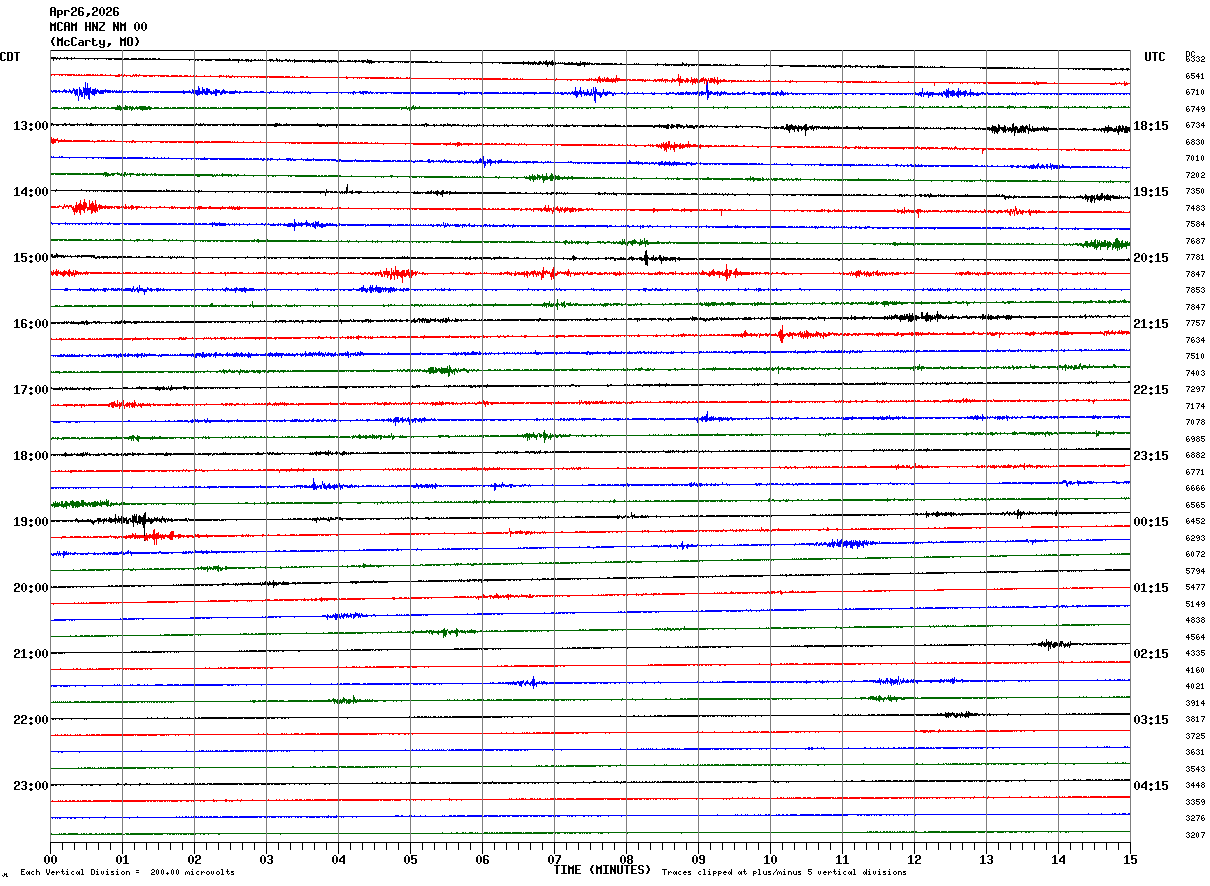Viewport: 1210px width, 886px height.
Task: Click the DC offset value 7297
Action: [1195, 390]
